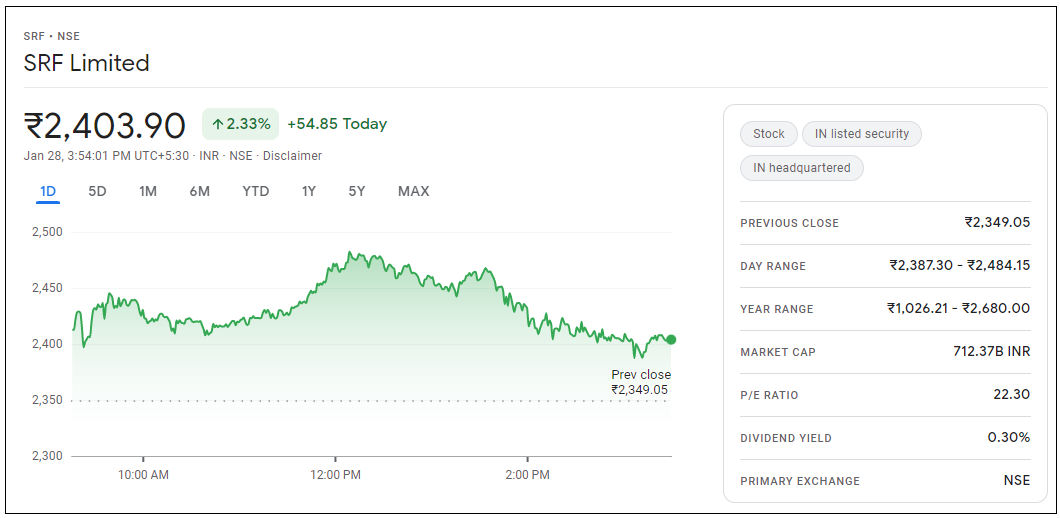Screen dimensions: 1060x518
Task: Click the ₹2,403.90 current price
Action: pos(105,125)
